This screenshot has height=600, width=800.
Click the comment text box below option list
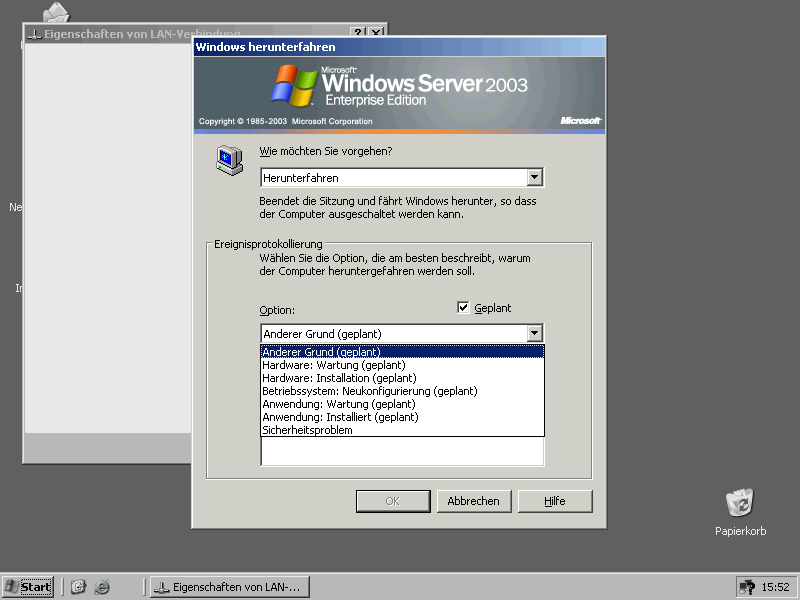[x=402, y=451]
